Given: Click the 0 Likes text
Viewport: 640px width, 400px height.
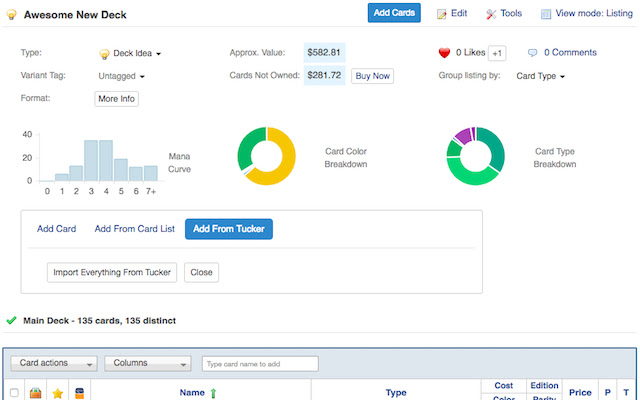Looking at the screenshot, I should [x=470, y=53].
